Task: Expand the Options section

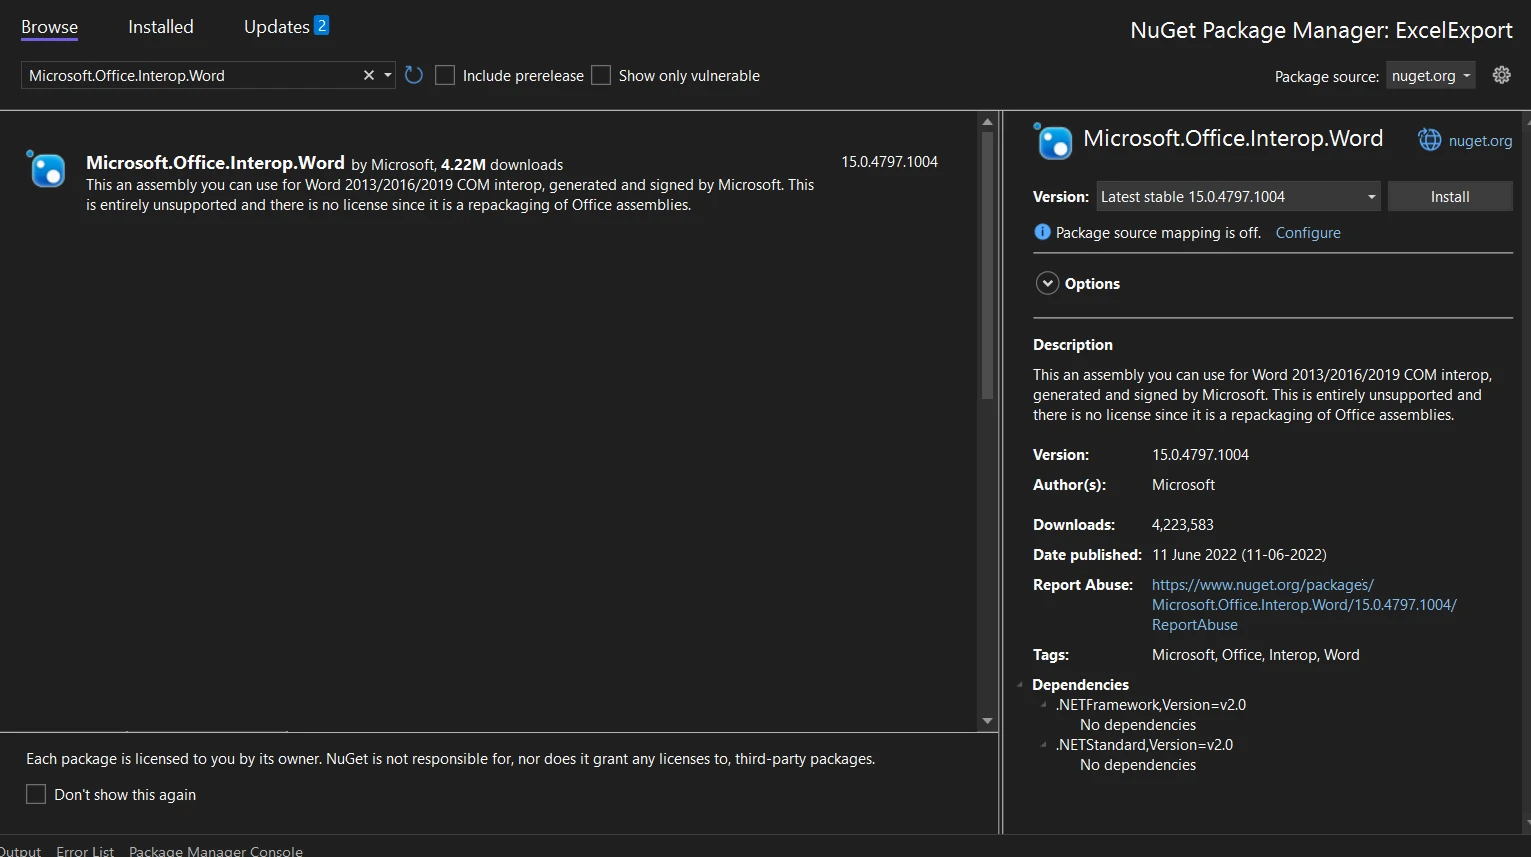Action: [1047, 283]
